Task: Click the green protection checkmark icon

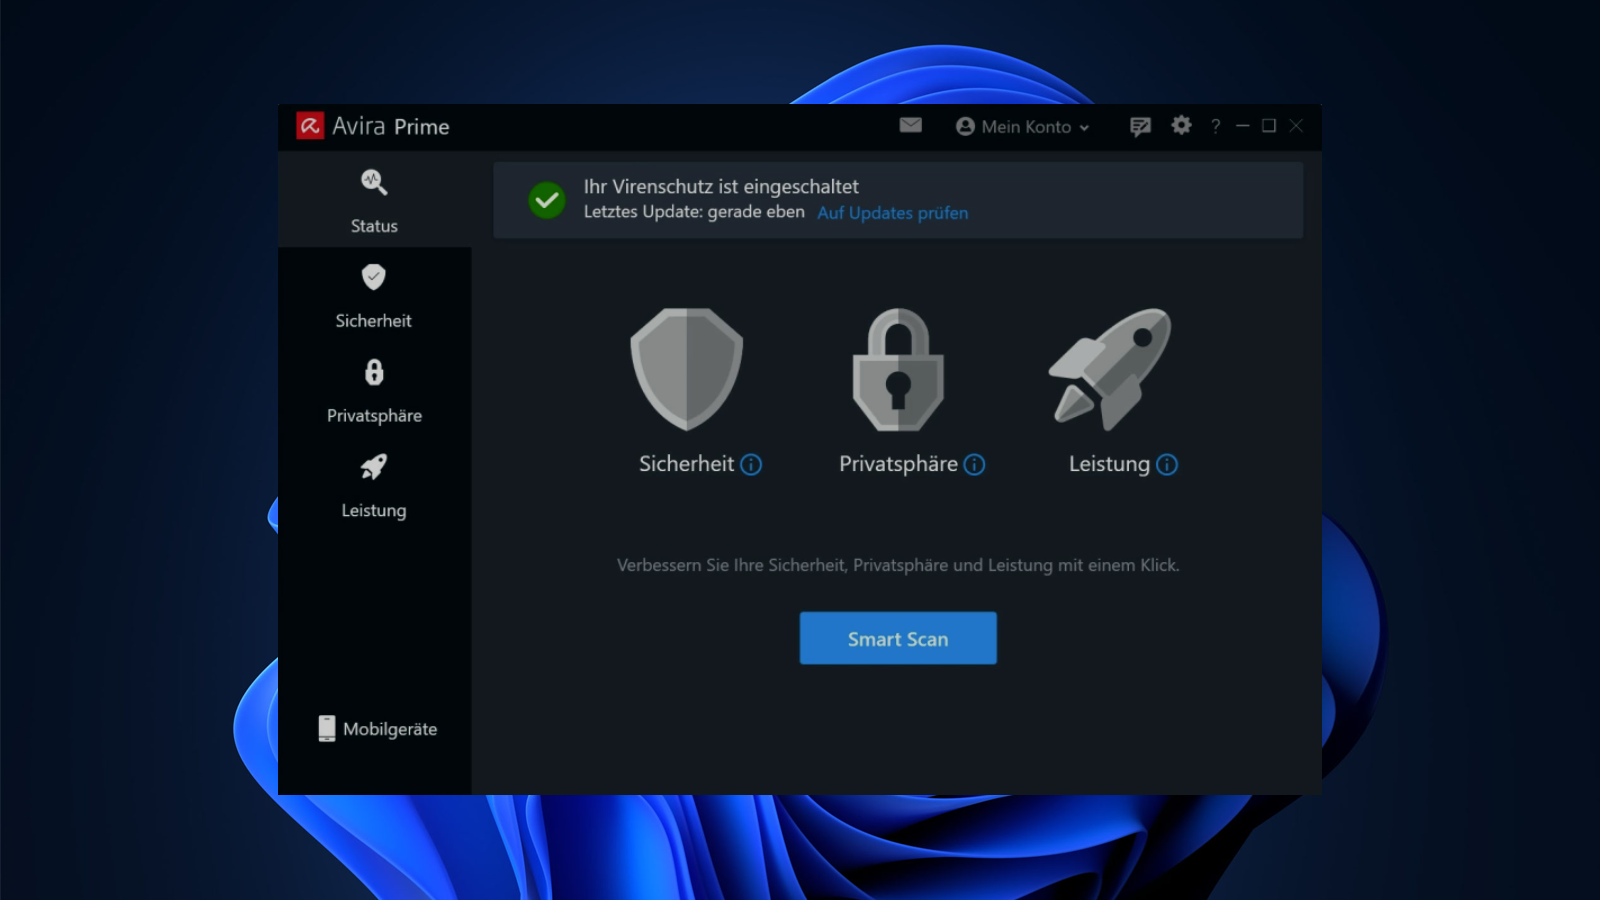Action: (547, 200)
